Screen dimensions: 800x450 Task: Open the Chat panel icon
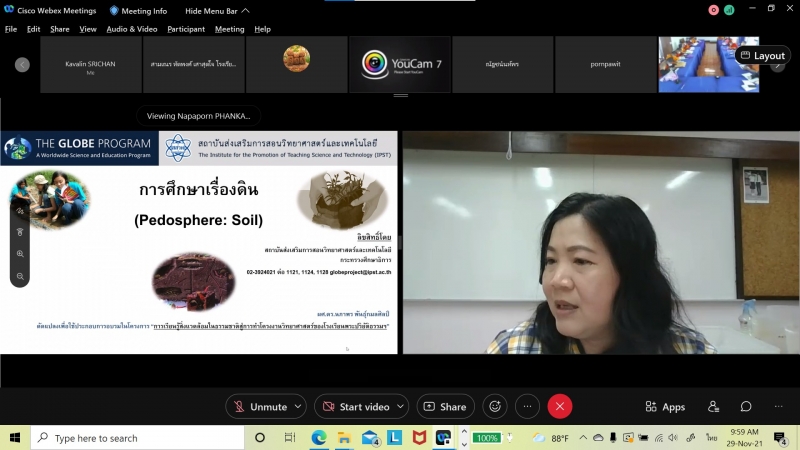(x=746, y=407)
